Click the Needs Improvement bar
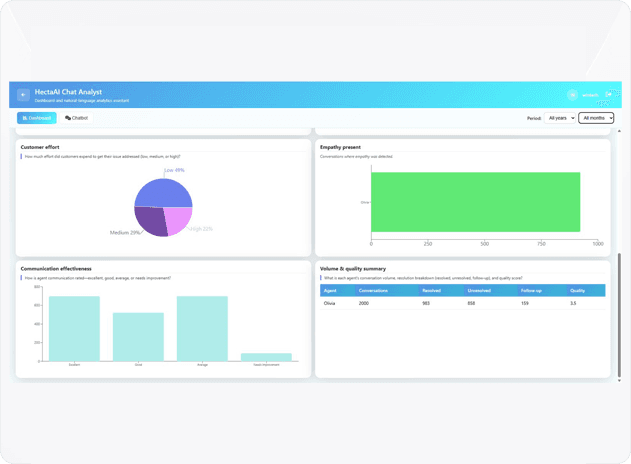 266,357
